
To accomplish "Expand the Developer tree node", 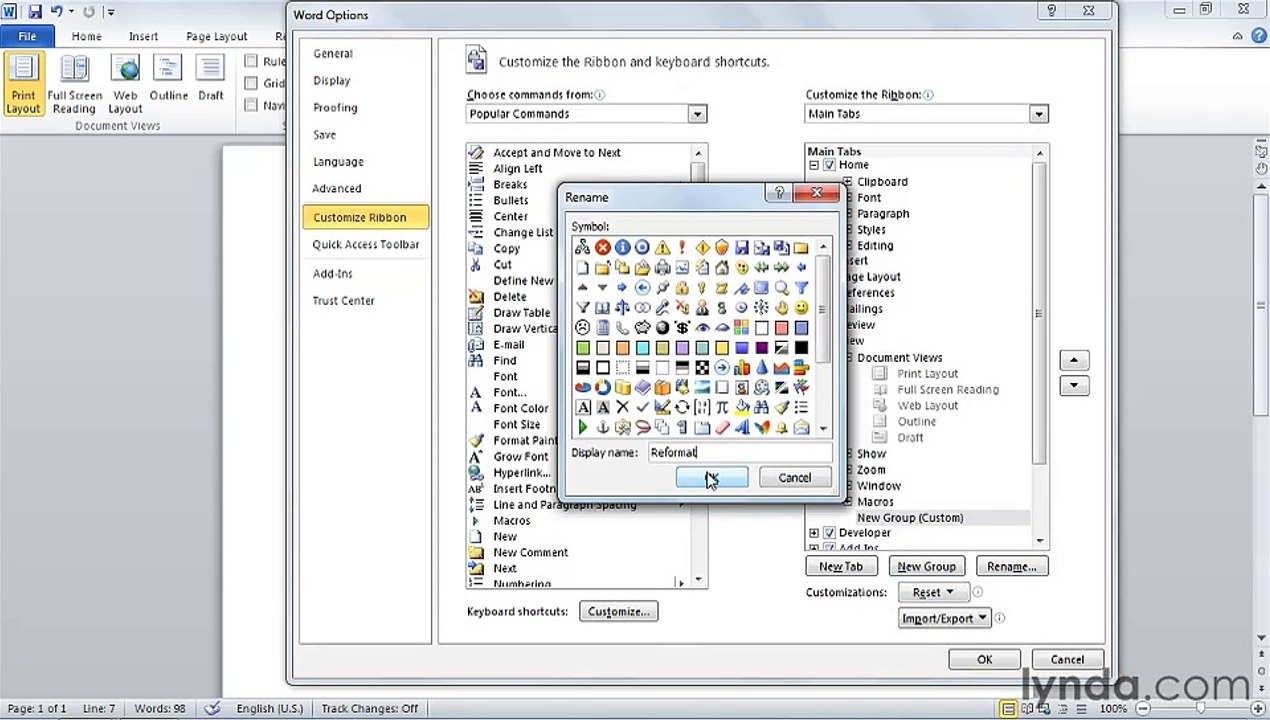I will pyautogui.click(x=814, y=533).
